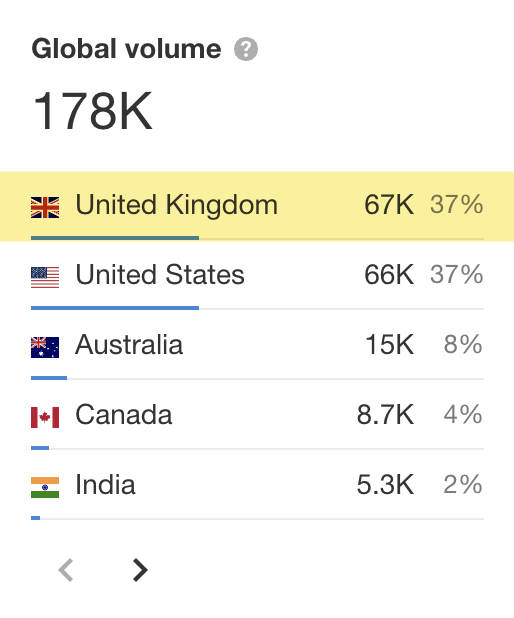Image resolution: width=514 pixels, height=618 pixels.
Task: Select the United Kingdom country name
Action: (177, 205)
